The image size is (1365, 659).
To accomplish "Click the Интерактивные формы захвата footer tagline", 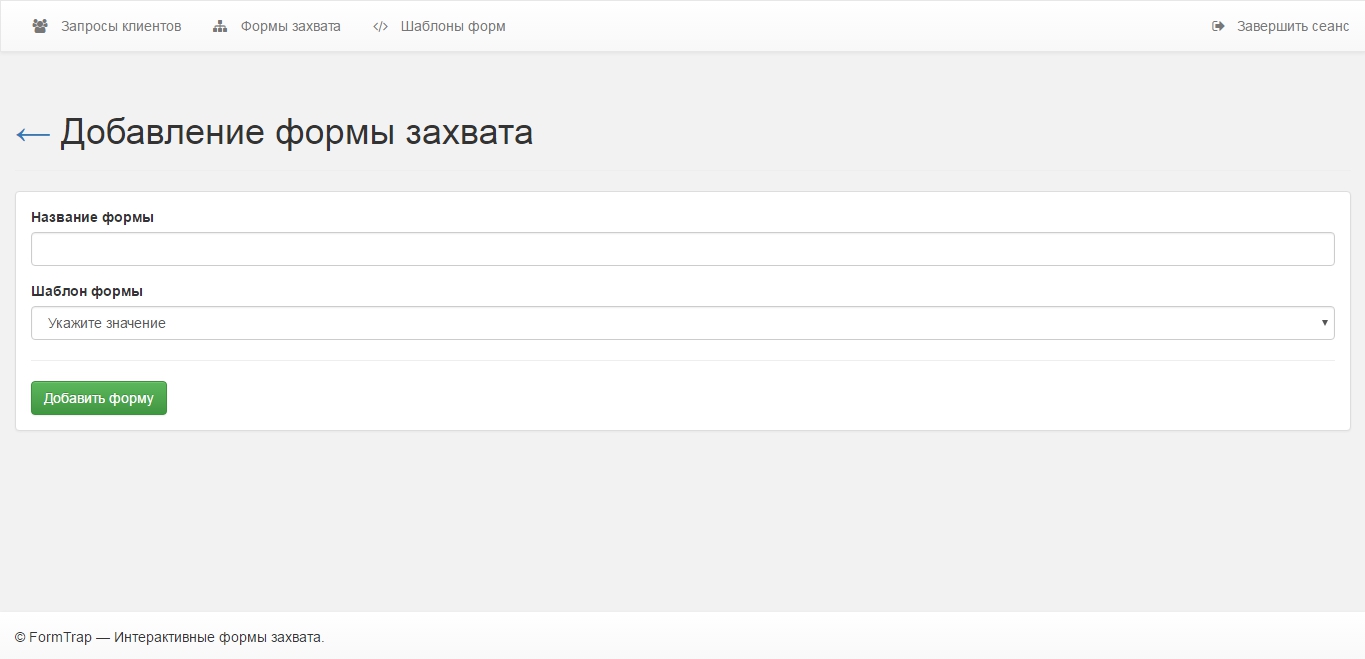I will (x=219, y=637).
